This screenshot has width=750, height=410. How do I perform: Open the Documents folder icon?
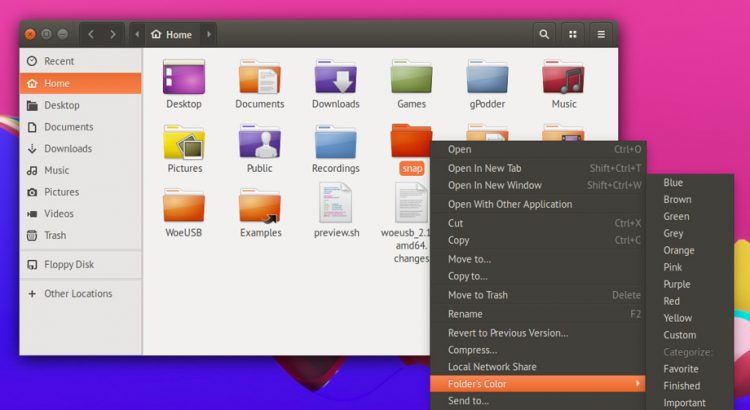(260, 77)
